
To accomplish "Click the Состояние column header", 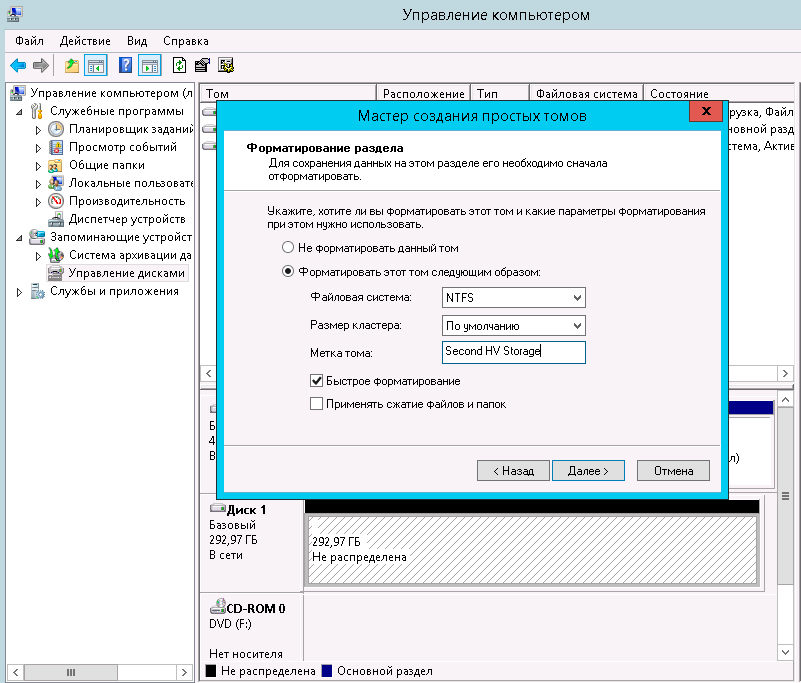I will click(x=718, y=93).
